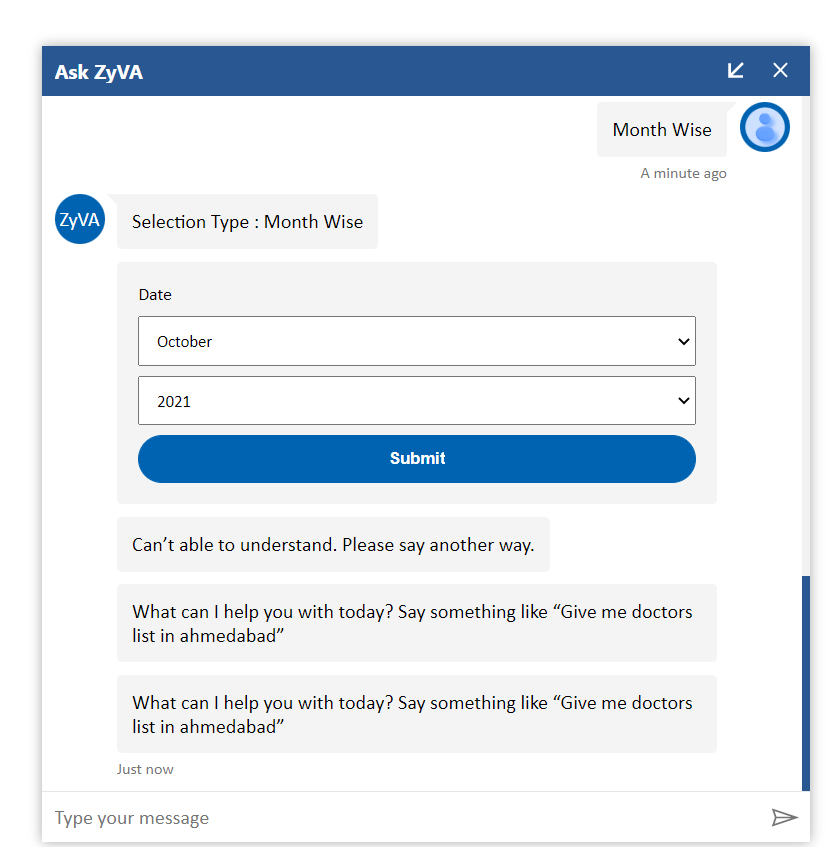Click the ZyVA bot avatar

(x=80, y=219)
